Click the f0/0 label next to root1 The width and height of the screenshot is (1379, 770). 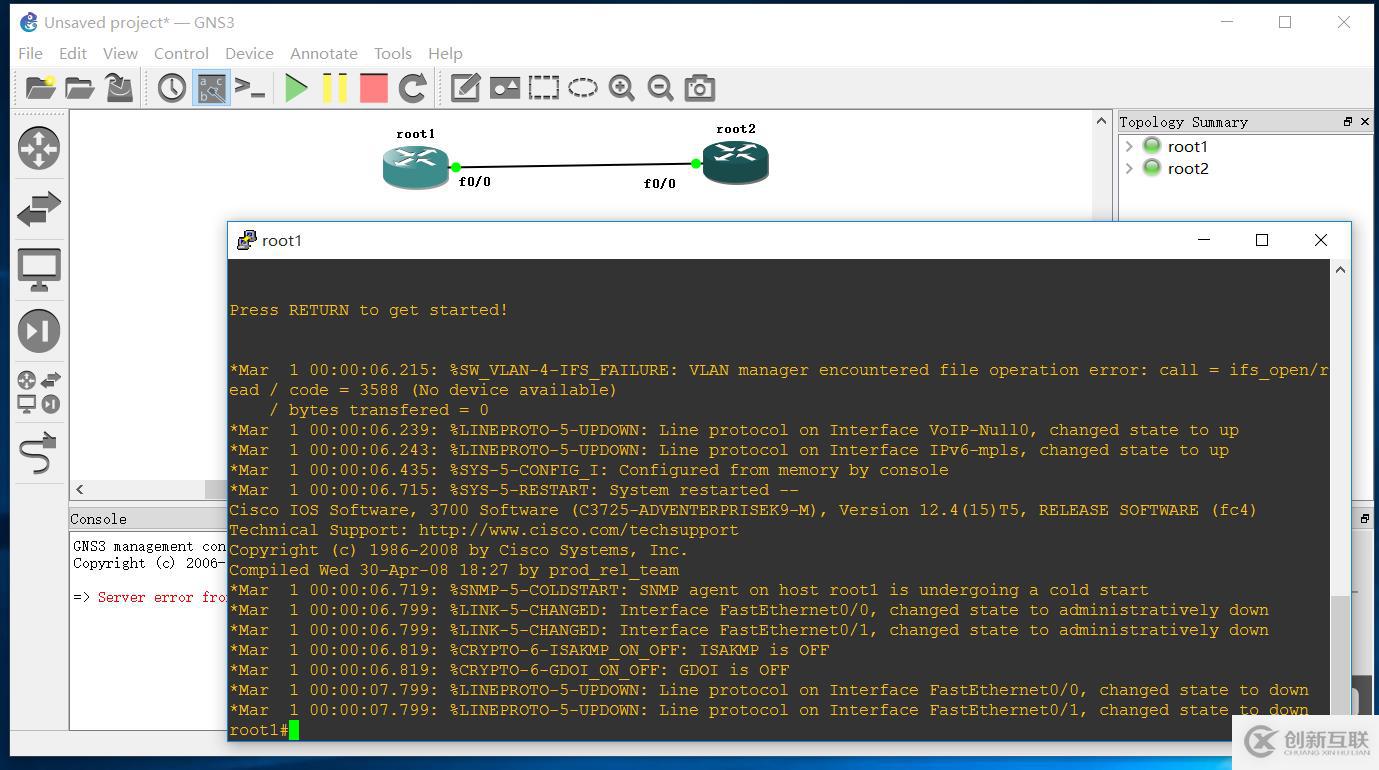[475, 182]
